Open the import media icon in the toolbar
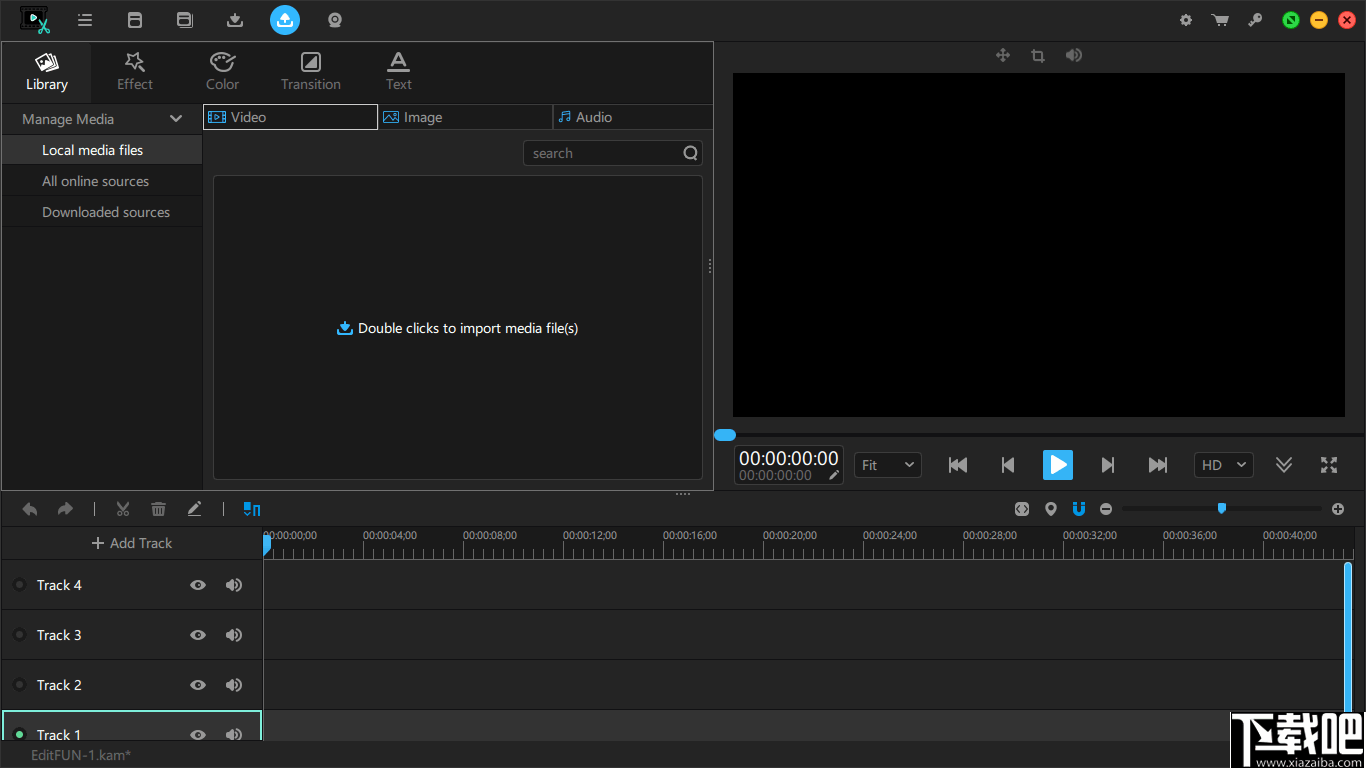 [234, 20]
